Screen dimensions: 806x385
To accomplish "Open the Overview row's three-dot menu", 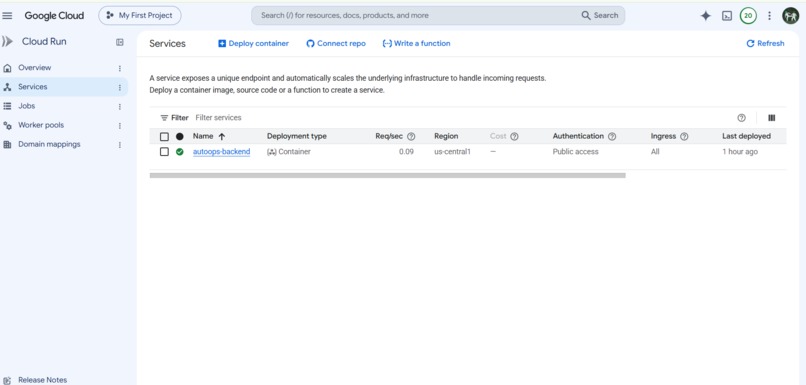I will 120,68.
